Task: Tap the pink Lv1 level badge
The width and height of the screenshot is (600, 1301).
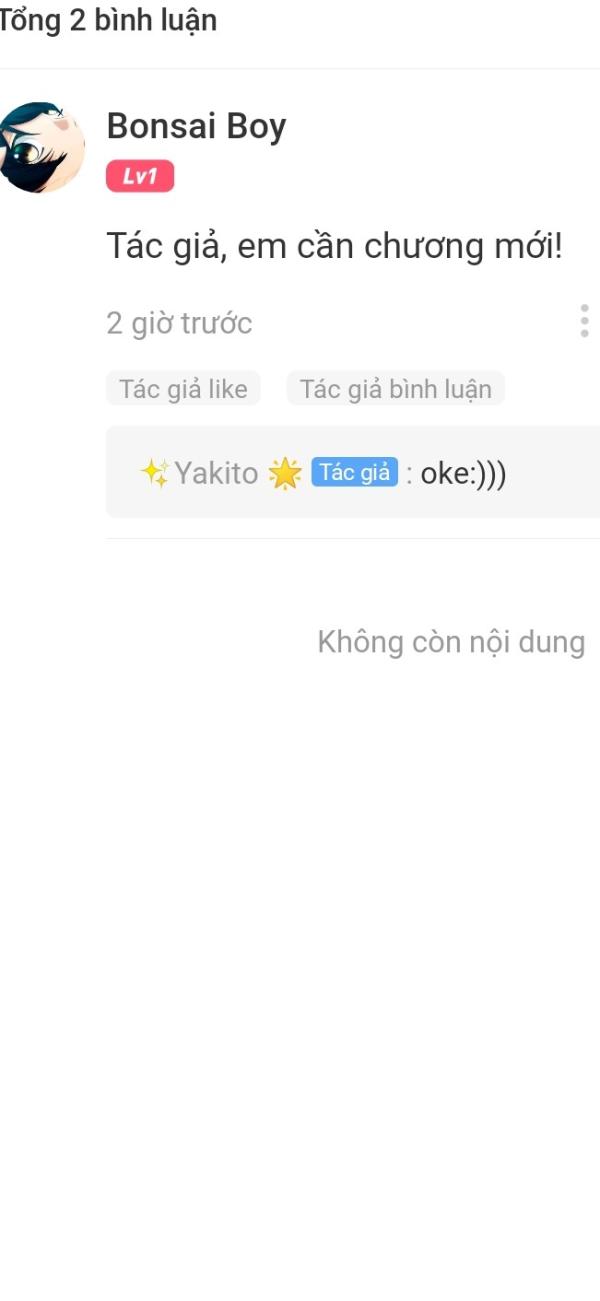Action: tap(140, 177)
